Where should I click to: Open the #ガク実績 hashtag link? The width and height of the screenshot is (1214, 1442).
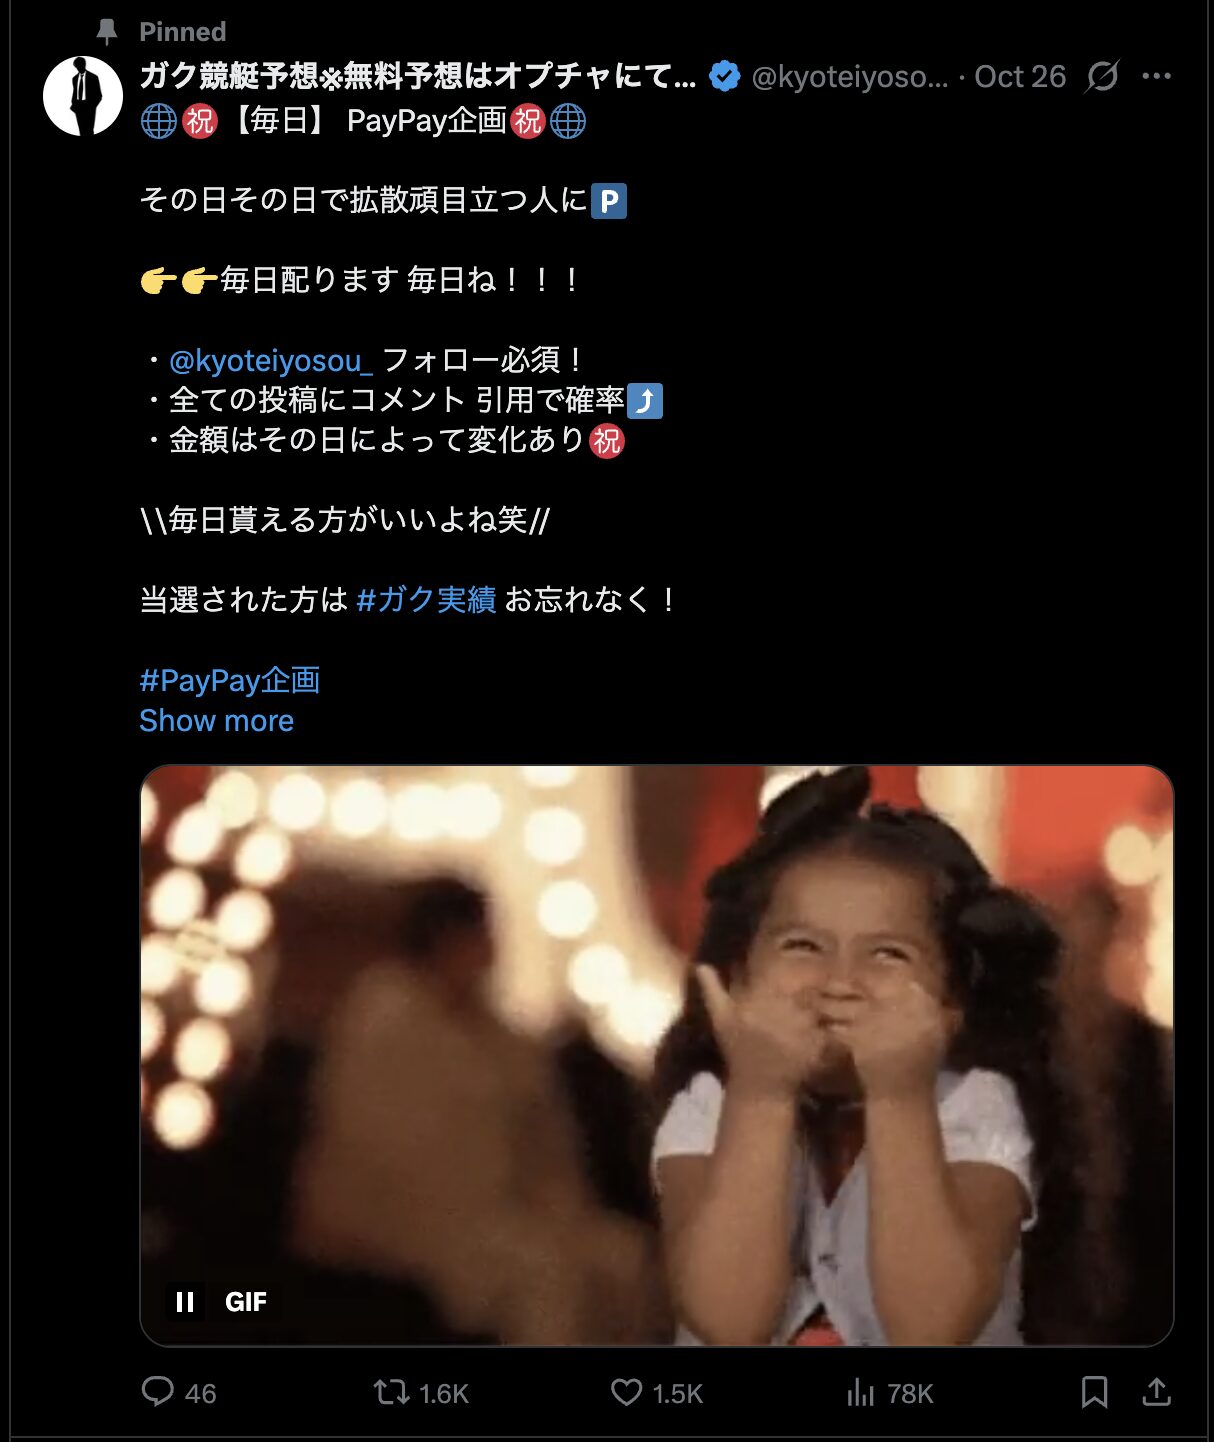(x=426, y=599)
